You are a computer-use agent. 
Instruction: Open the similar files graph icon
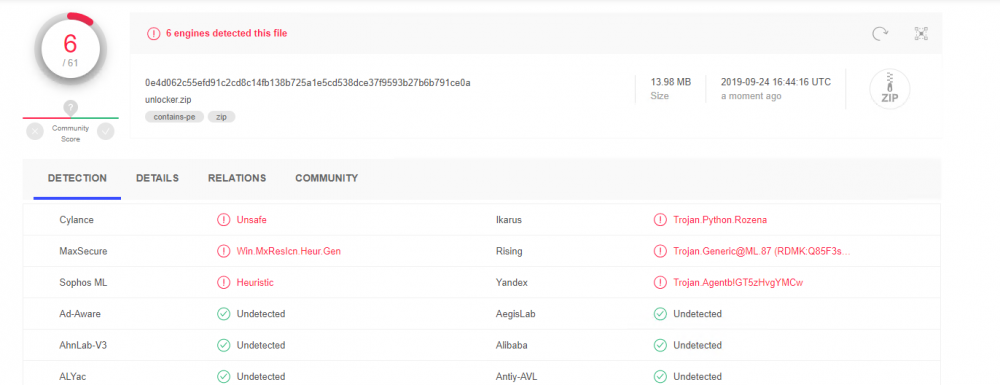click(920, 34)
